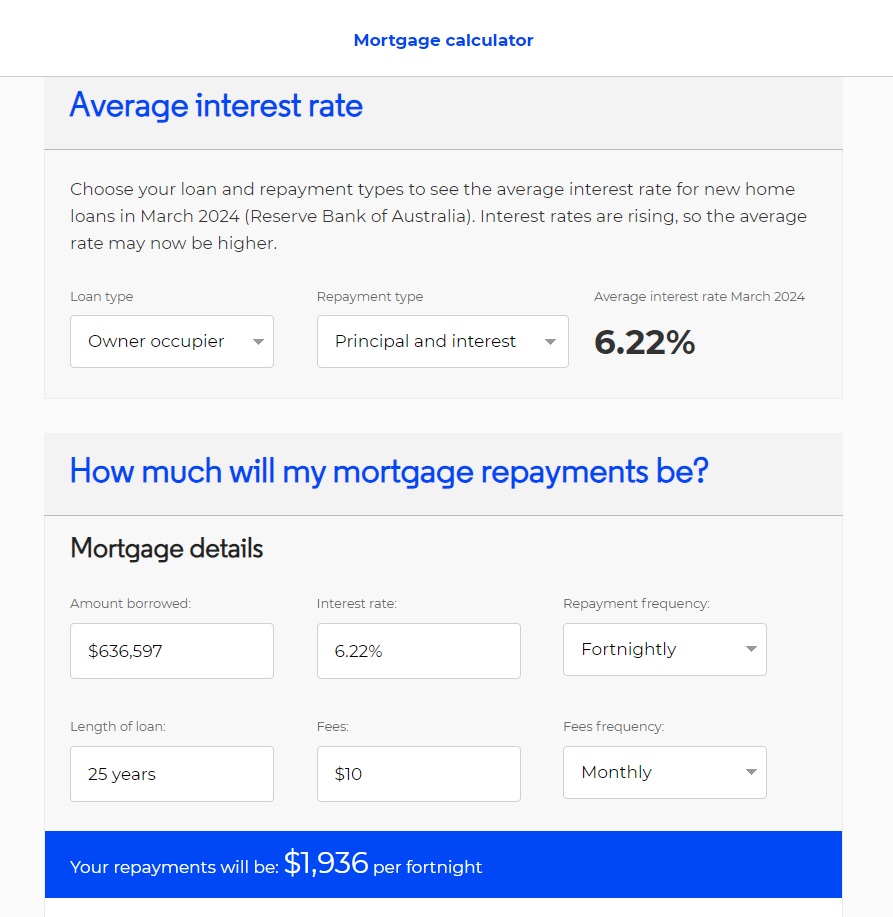Click the Fees amount input
Screen dimensions: 893x917
[x=418, y=774]
